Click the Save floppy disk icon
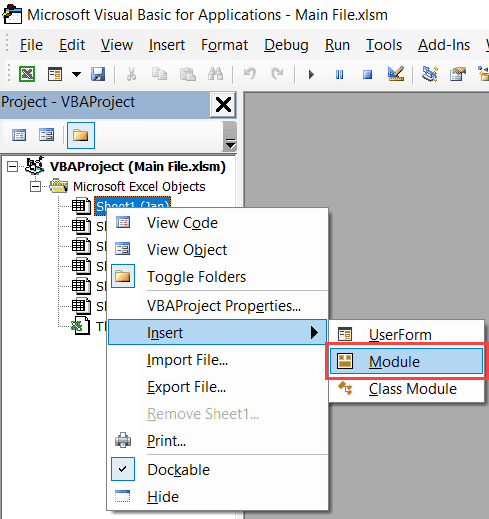Viewport: 489px width, 519px height. click(x=98, y=74)
